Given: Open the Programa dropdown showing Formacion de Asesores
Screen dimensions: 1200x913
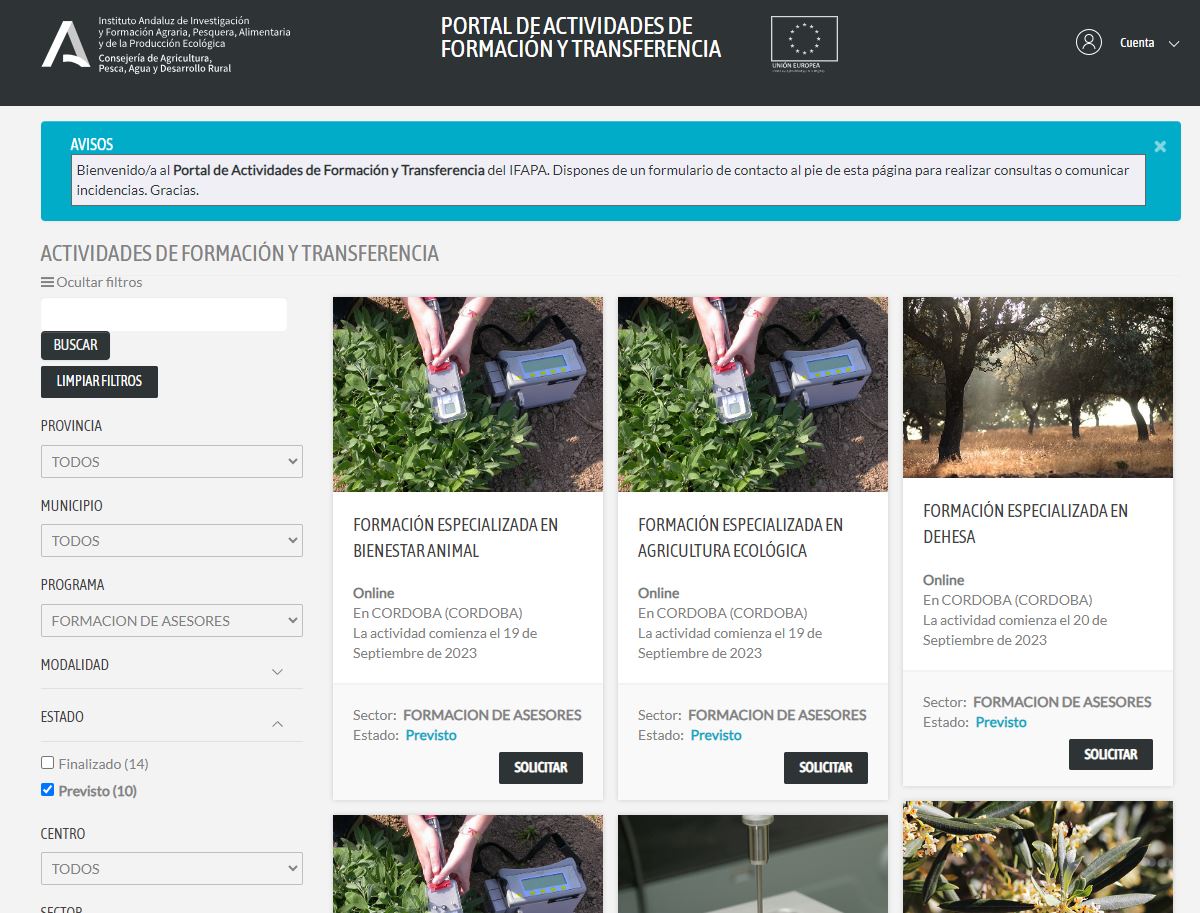Looking at the screenshot, I should (172, 620).
